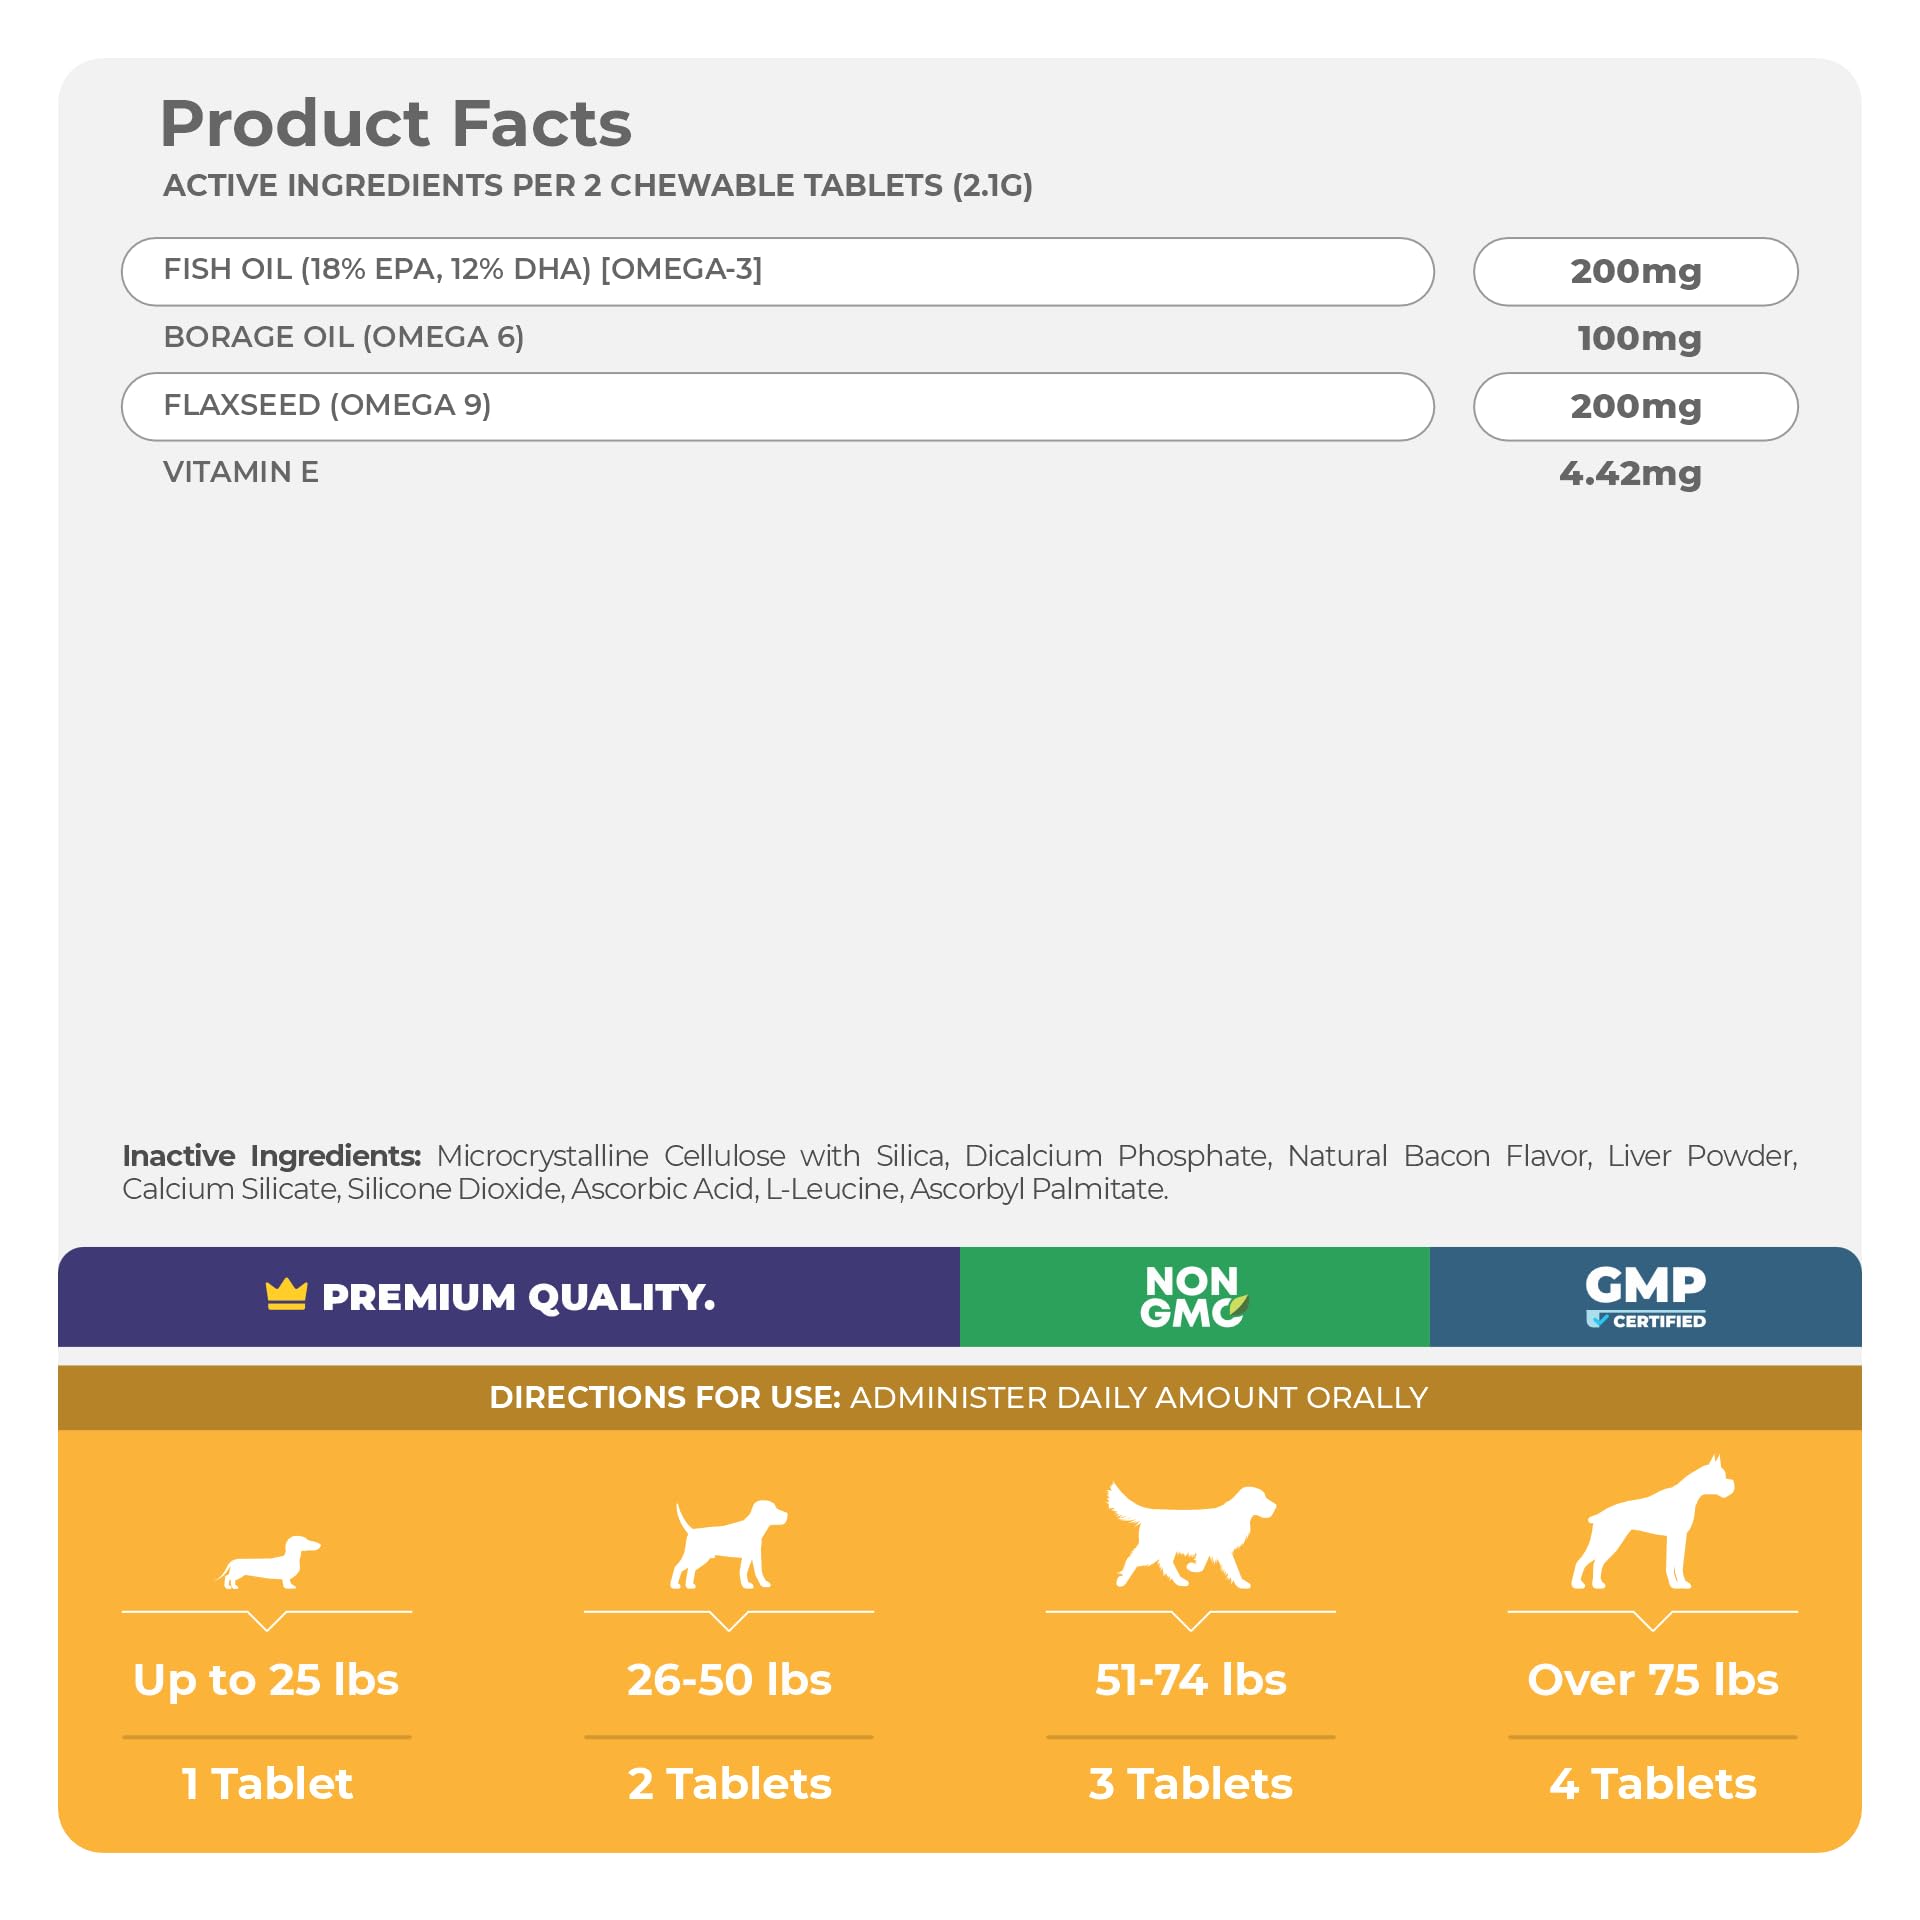Image resolution: width=1920 pixels, height=1920 pixels.
Task: Click the Flaxseed (Omega 9) row
Action: [x=777, y=406]
